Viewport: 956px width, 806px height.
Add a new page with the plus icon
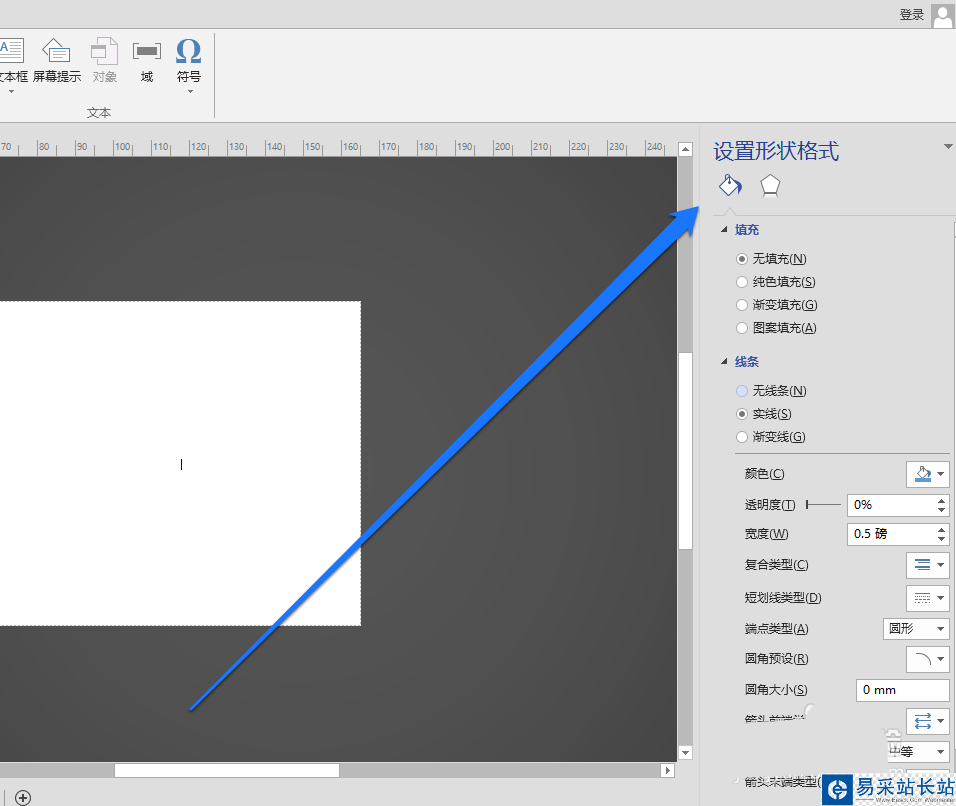[x=23, y=797]
